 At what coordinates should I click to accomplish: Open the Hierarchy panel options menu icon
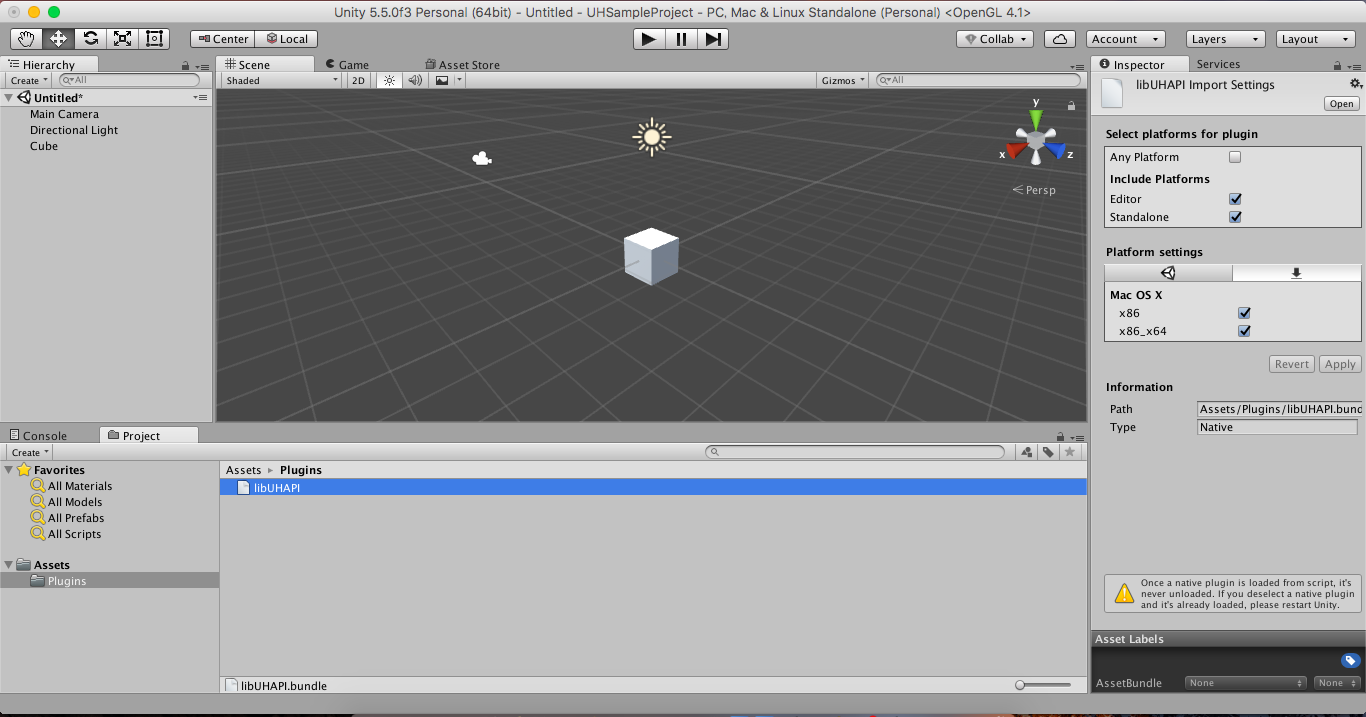click(x=201, y=66)
